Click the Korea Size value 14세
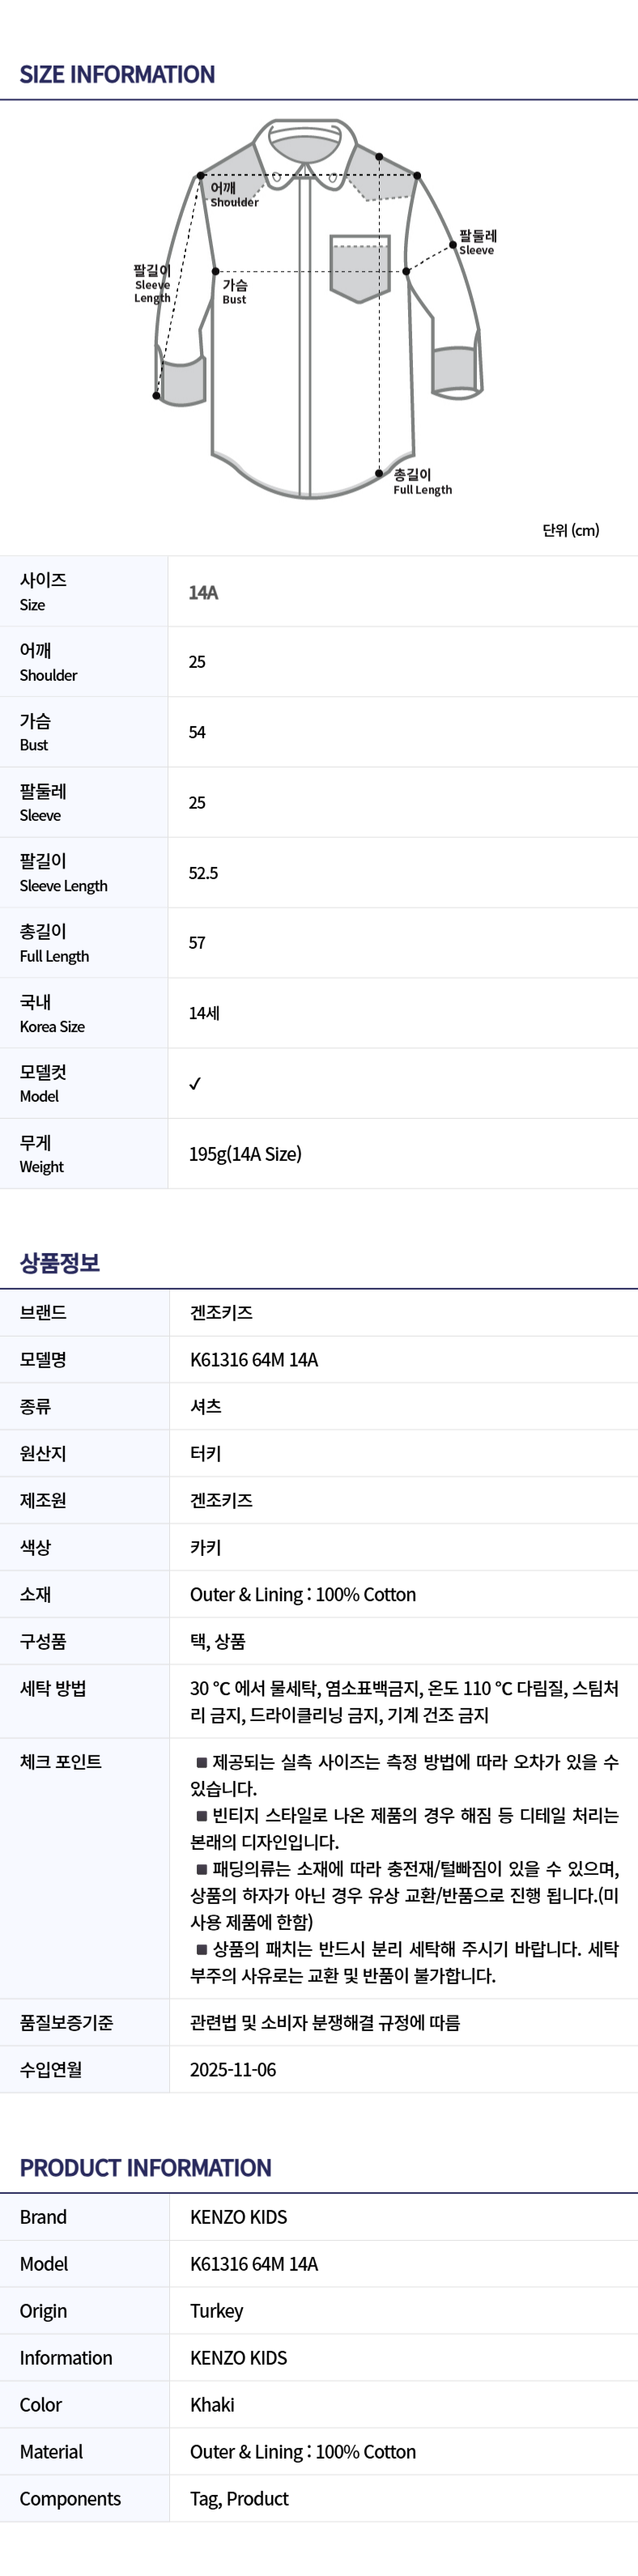The width and height of the screenshot is (638, 2576). (204, 1013)
